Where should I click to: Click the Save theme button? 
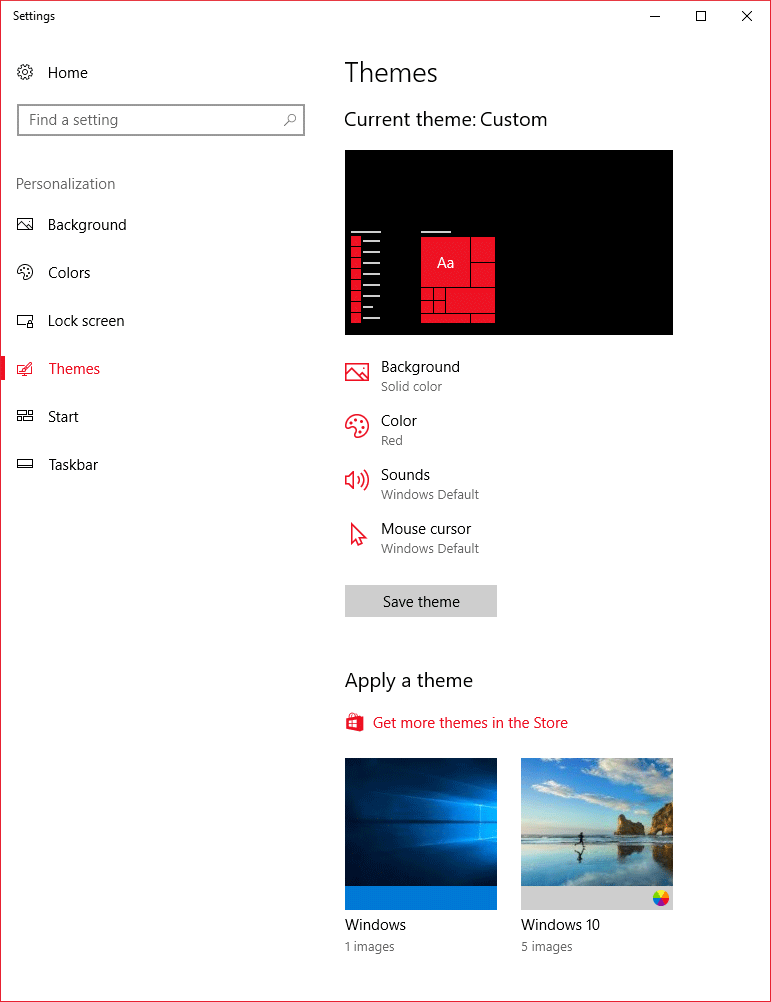tap(421, 601)
